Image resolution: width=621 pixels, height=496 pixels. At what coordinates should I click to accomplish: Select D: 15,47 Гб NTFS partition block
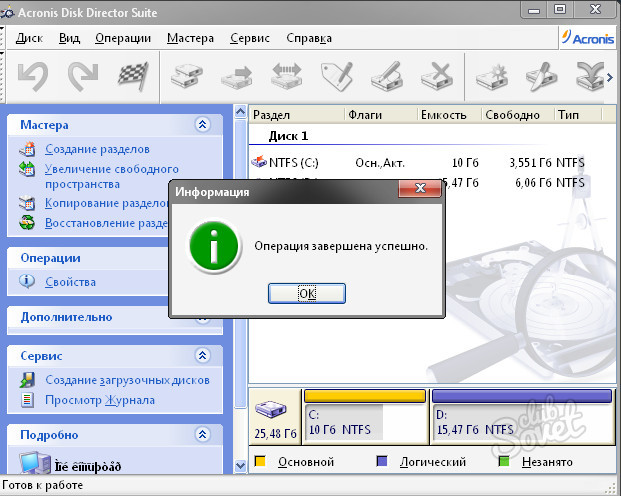pyautogui.click(x=522, y=417)
